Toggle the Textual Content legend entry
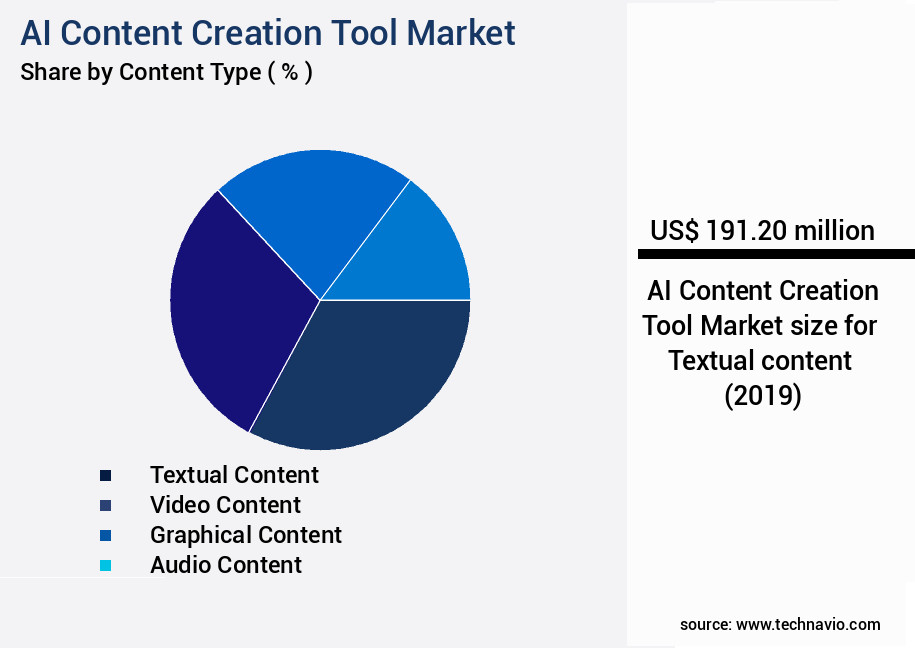 (x=234, y=474)
